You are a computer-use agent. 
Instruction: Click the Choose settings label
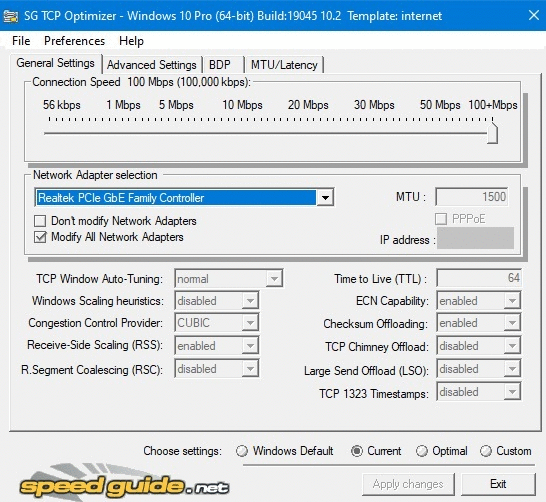pyautogui.click(x=182, y=451)
